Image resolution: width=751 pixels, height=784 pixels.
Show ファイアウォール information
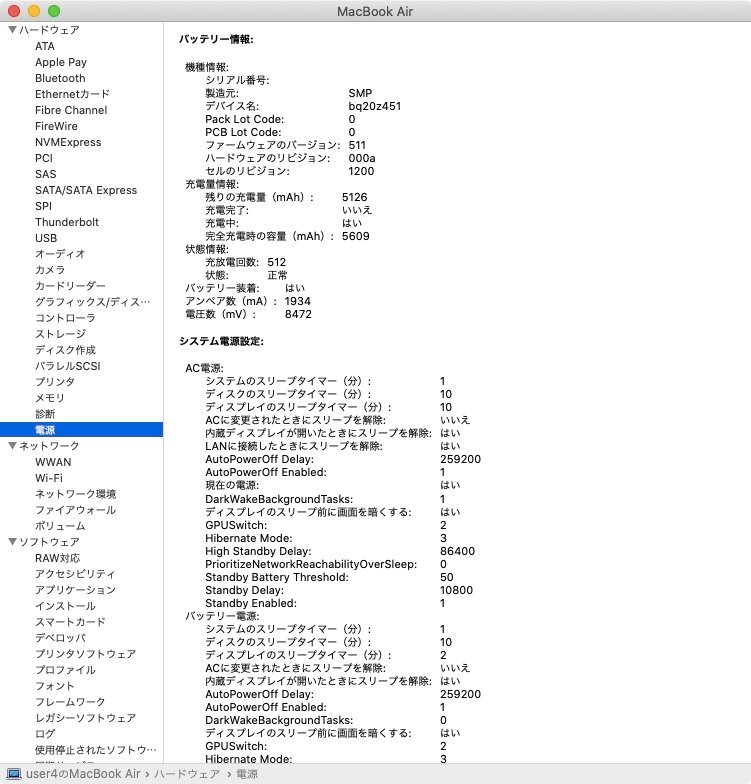pyautogui.click(x=75, y=510)
